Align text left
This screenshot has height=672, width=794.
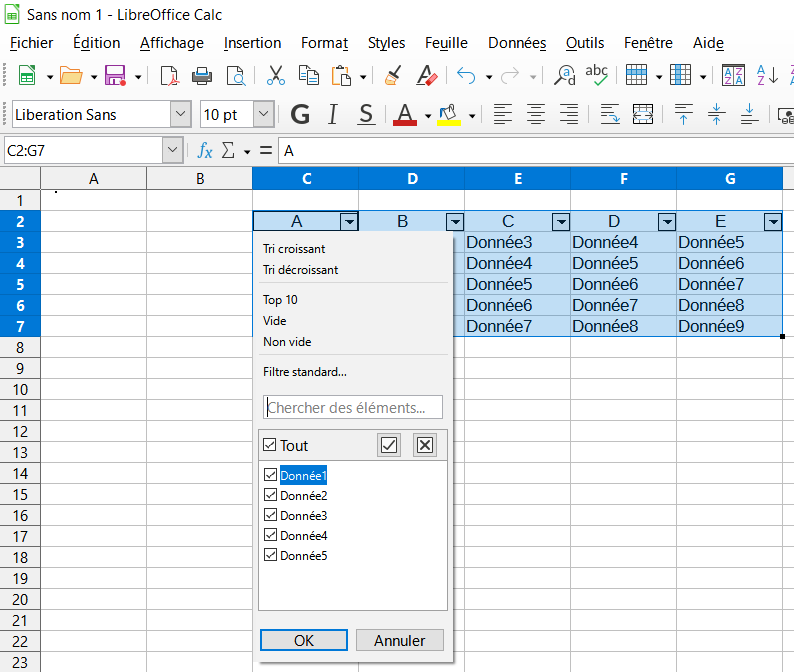pos(503,114)
